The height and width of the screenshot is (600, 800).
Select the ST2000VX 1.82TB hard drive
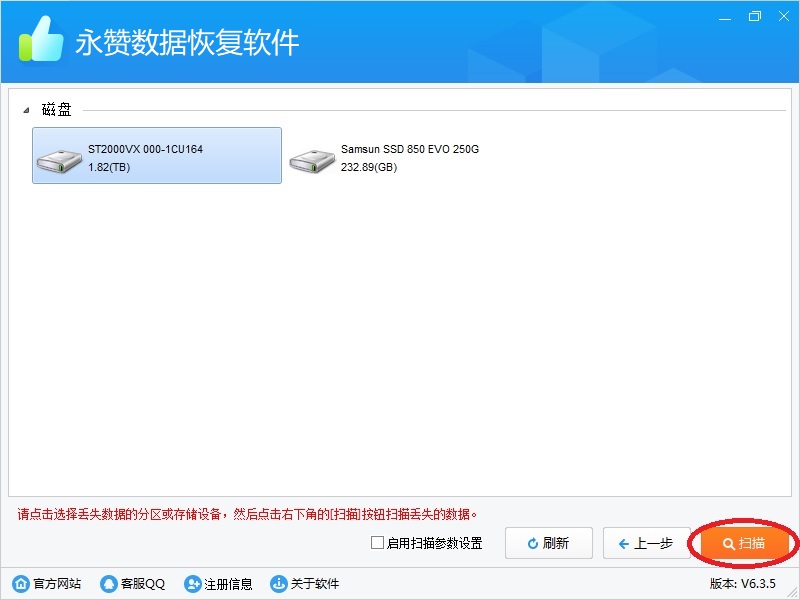(157, 156)
